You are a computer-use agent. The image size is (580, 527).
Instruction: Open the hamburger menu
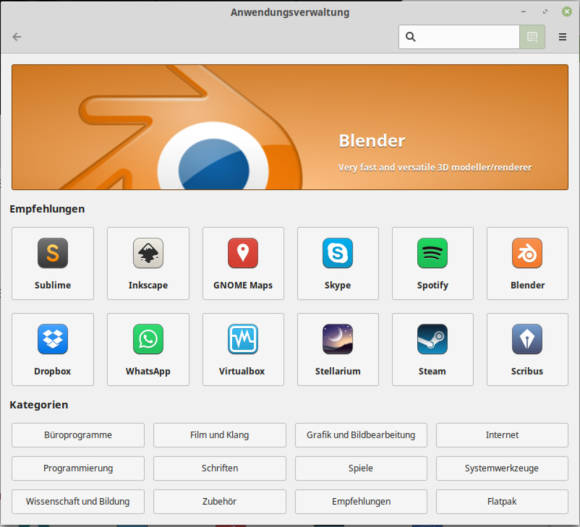tap(562, 37)
